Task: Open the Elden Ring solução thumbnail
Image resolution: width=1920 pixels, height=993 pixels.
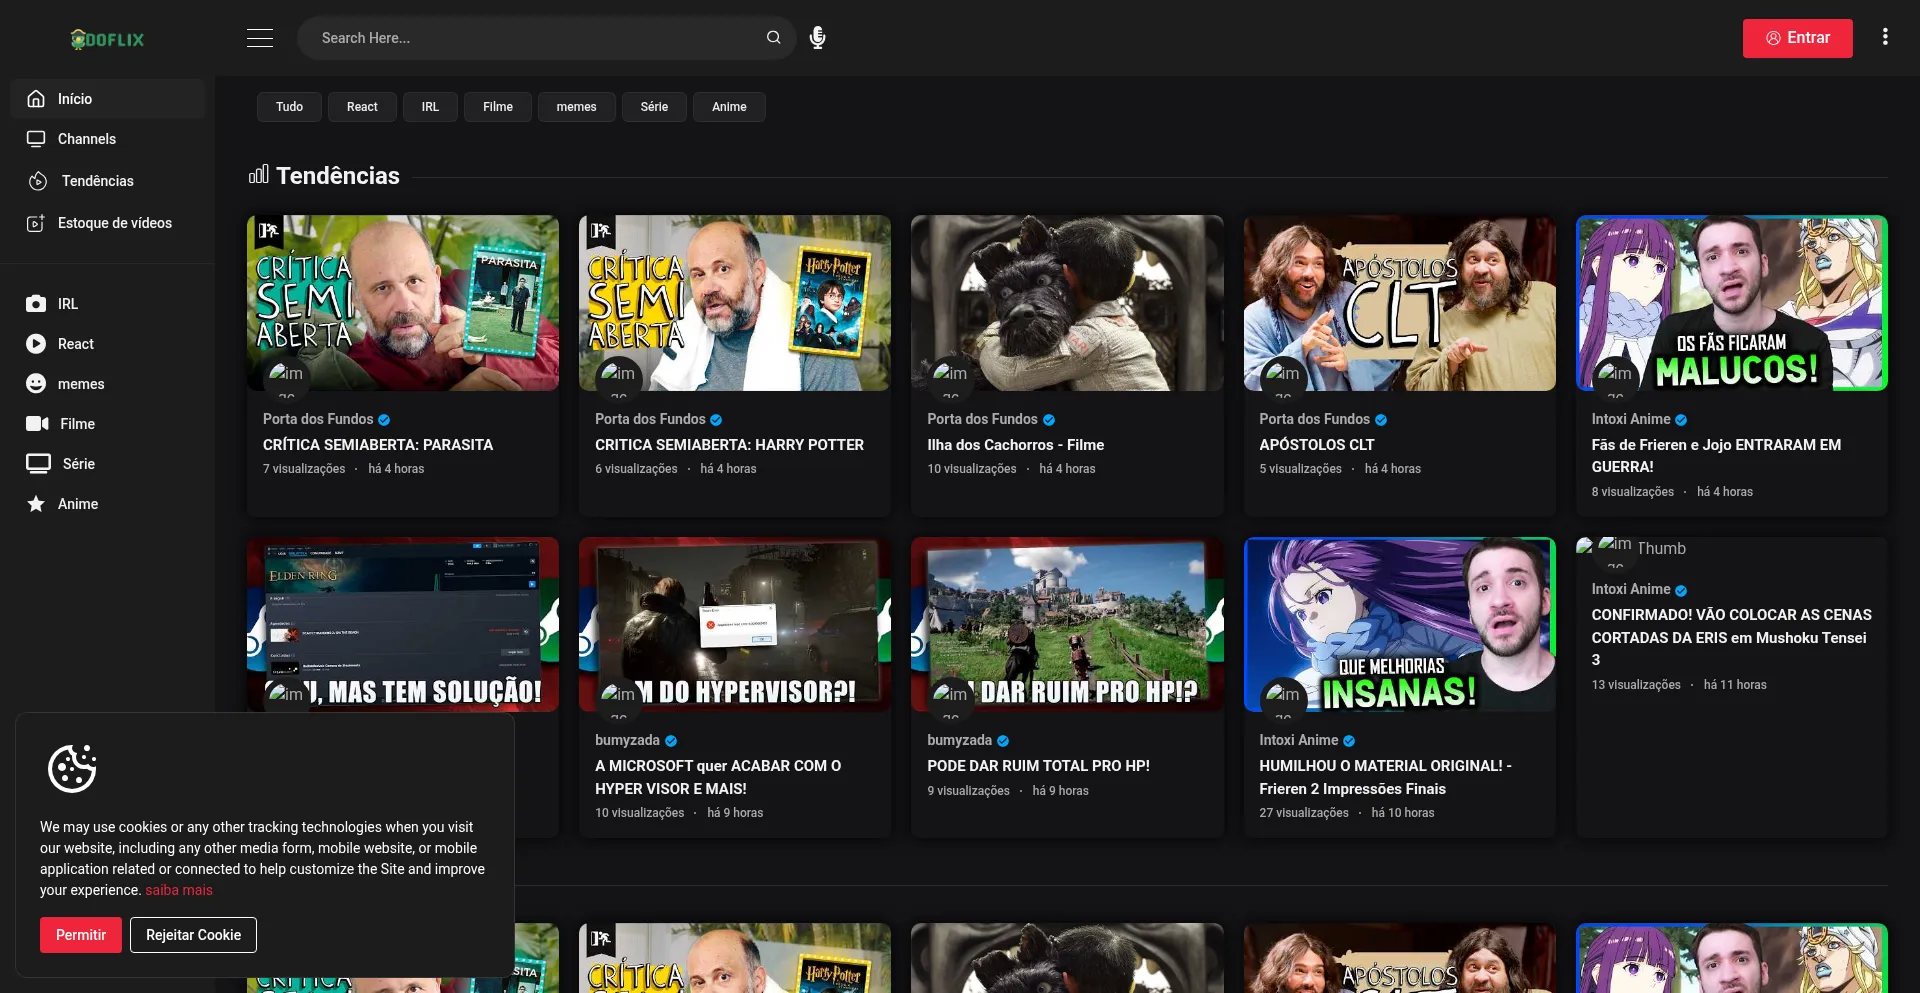Action: 403,624
